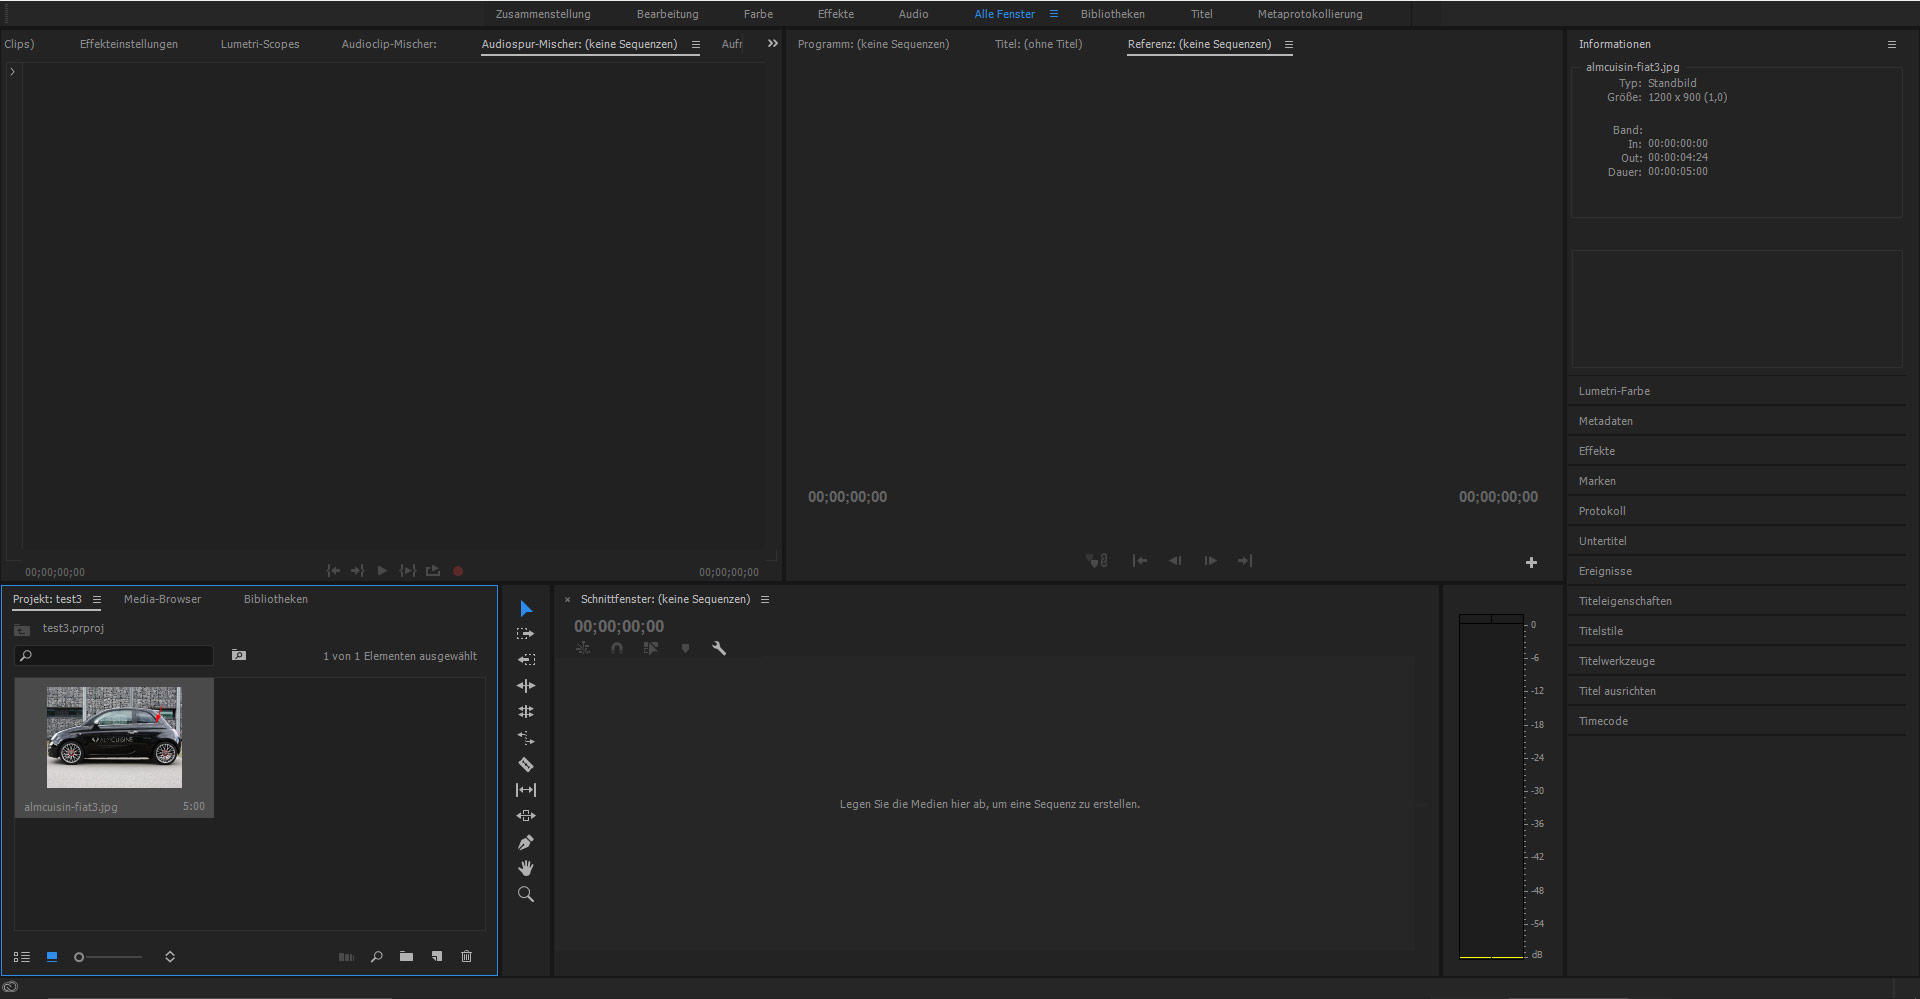The image size is (1920, 999).
Task: Switch to Media-Browser tab
Action: click(162, 599)
